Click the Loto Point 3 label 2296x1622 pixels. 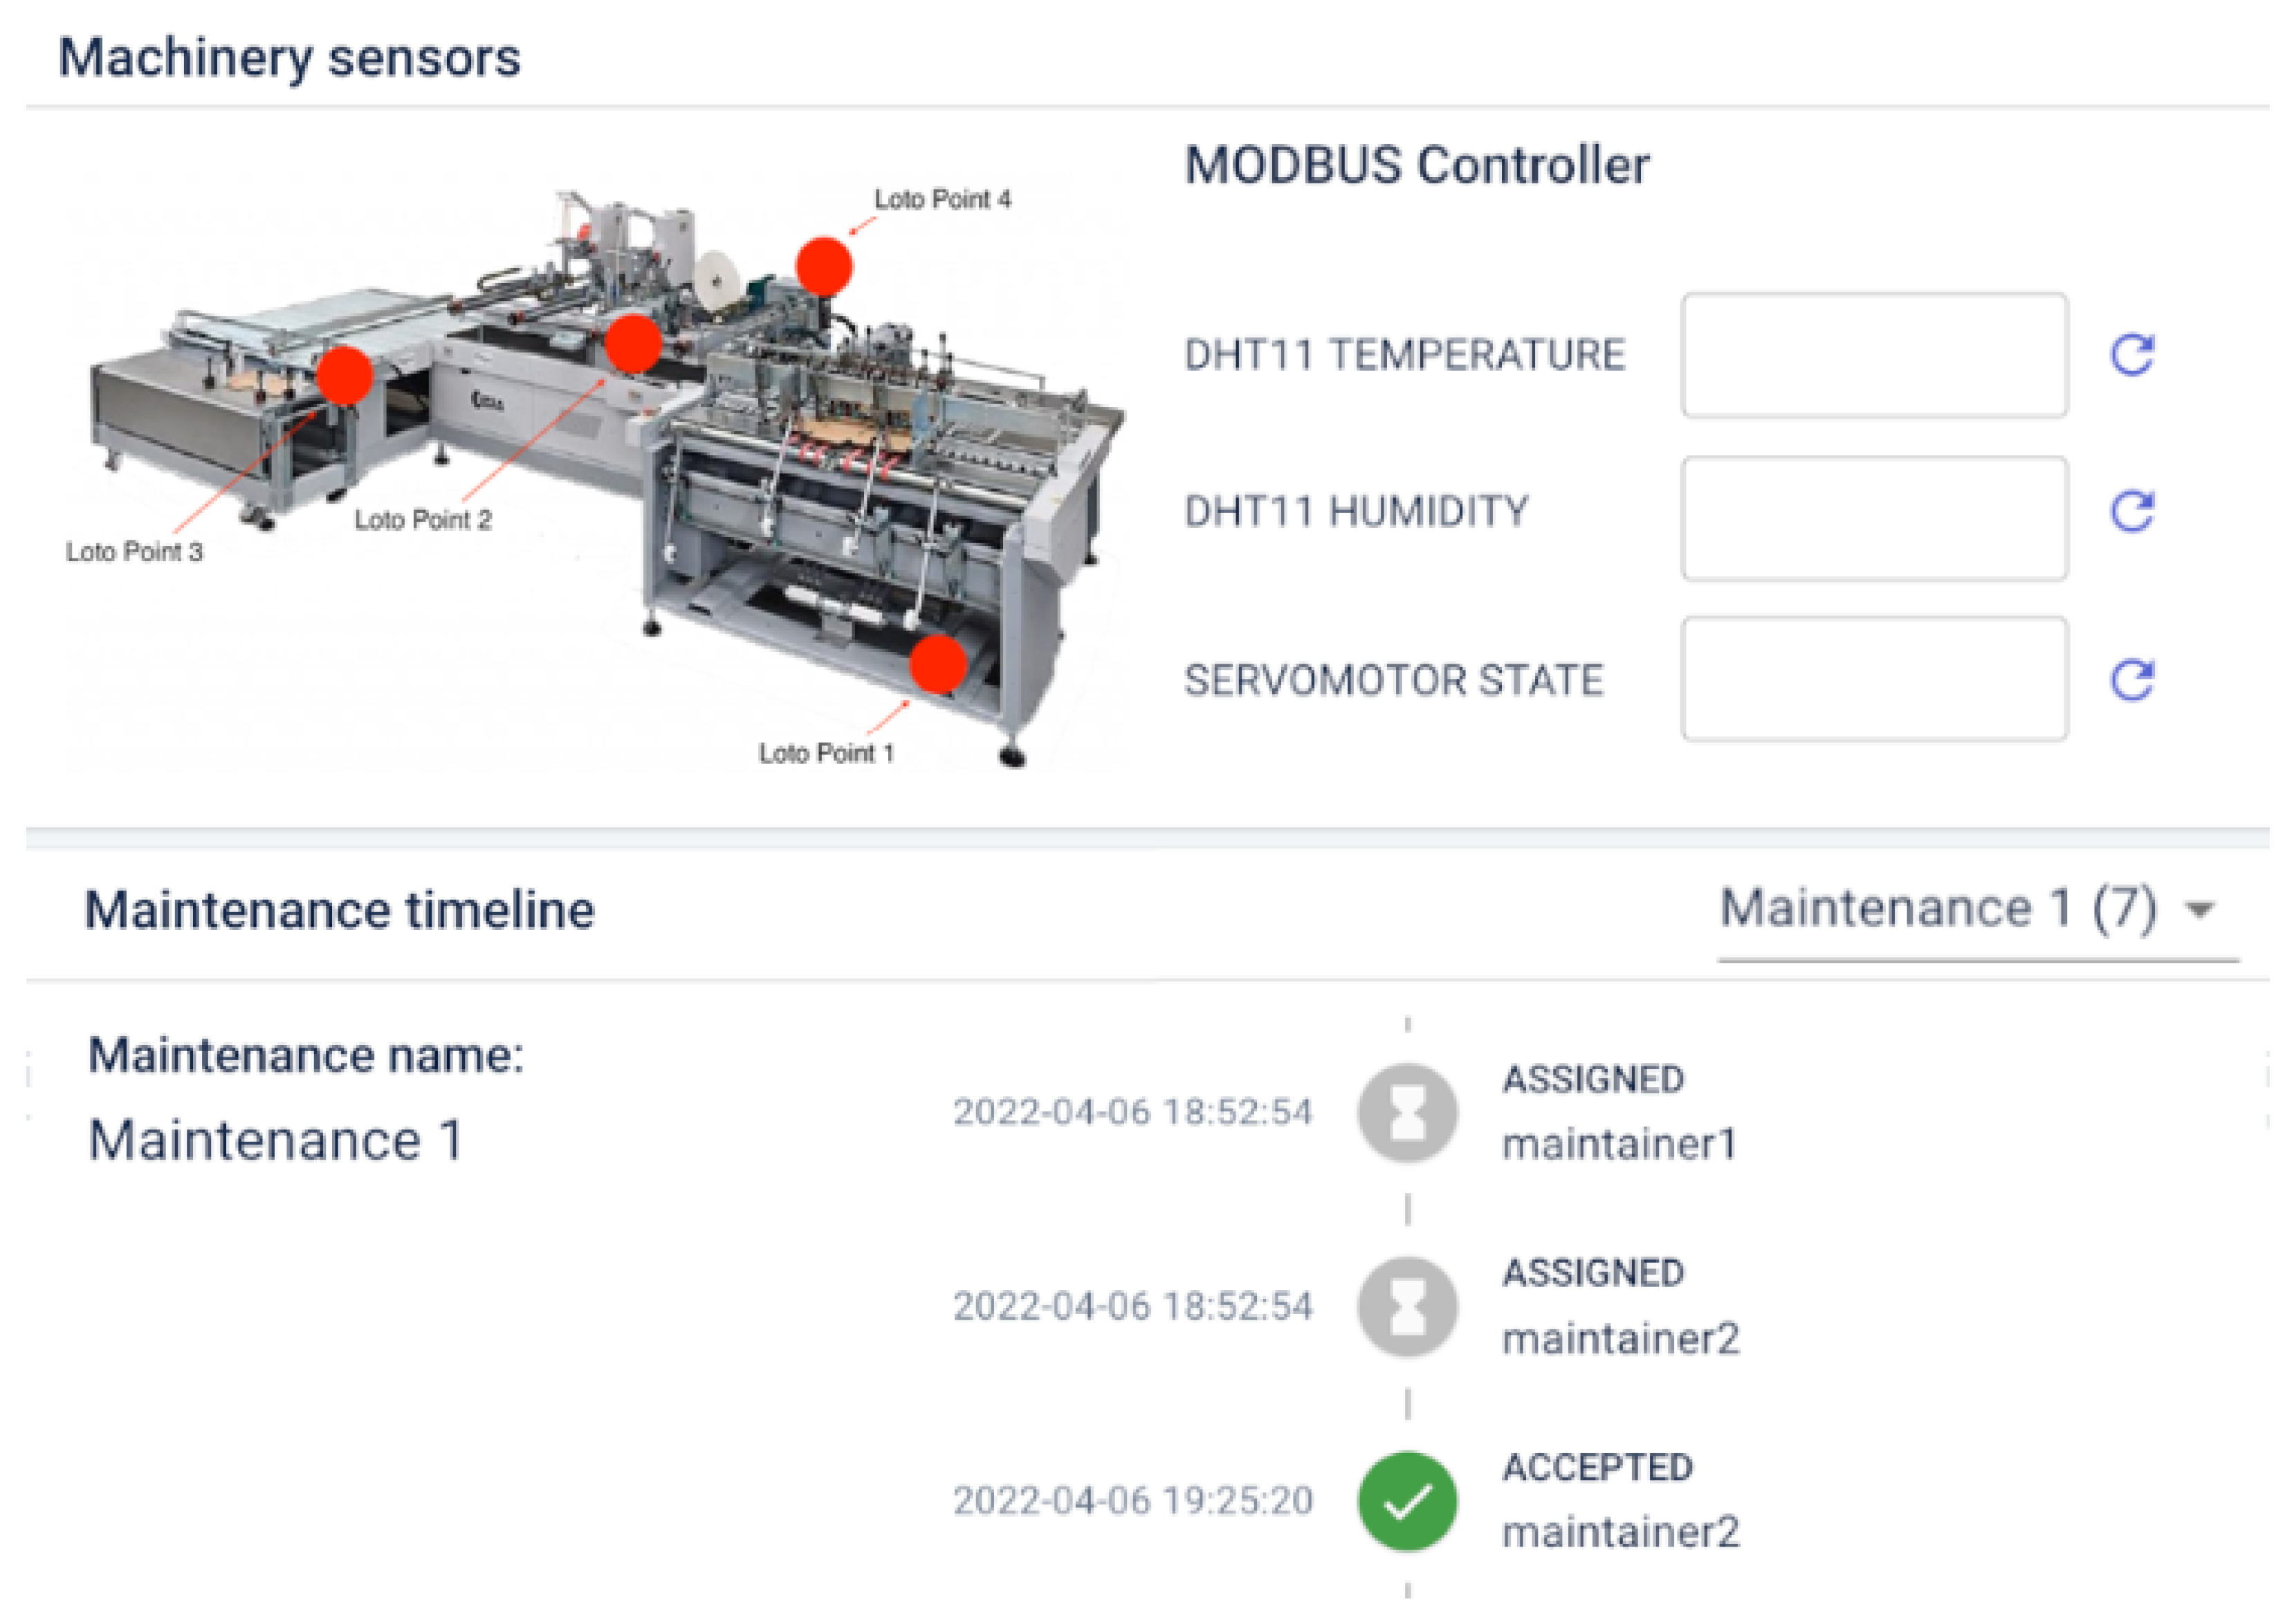134,552
